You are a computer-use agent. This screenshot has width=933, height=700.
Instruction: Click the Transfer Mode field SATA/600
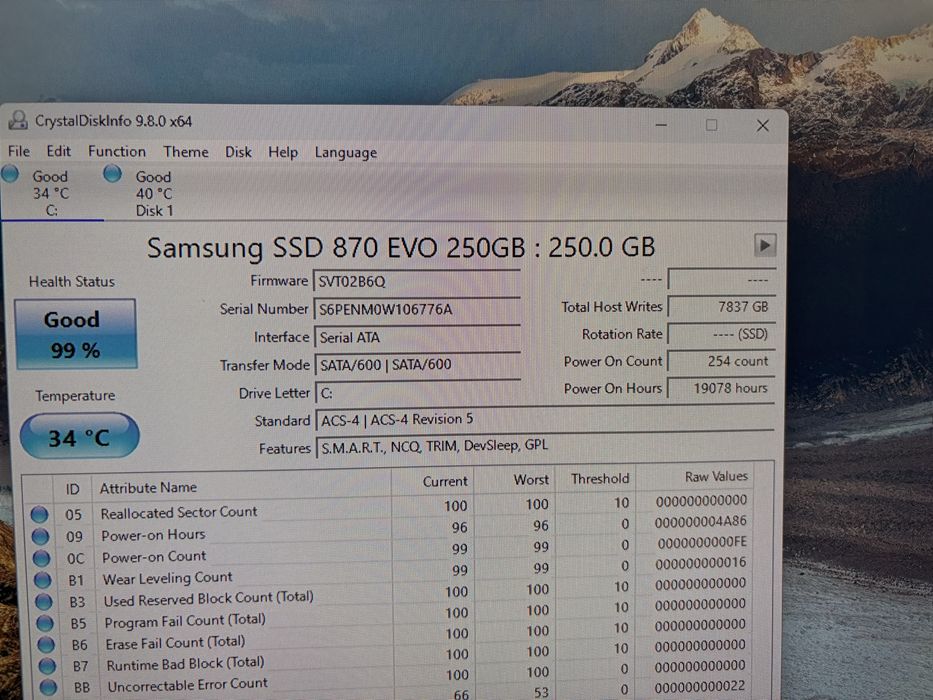tap(418, 364)
